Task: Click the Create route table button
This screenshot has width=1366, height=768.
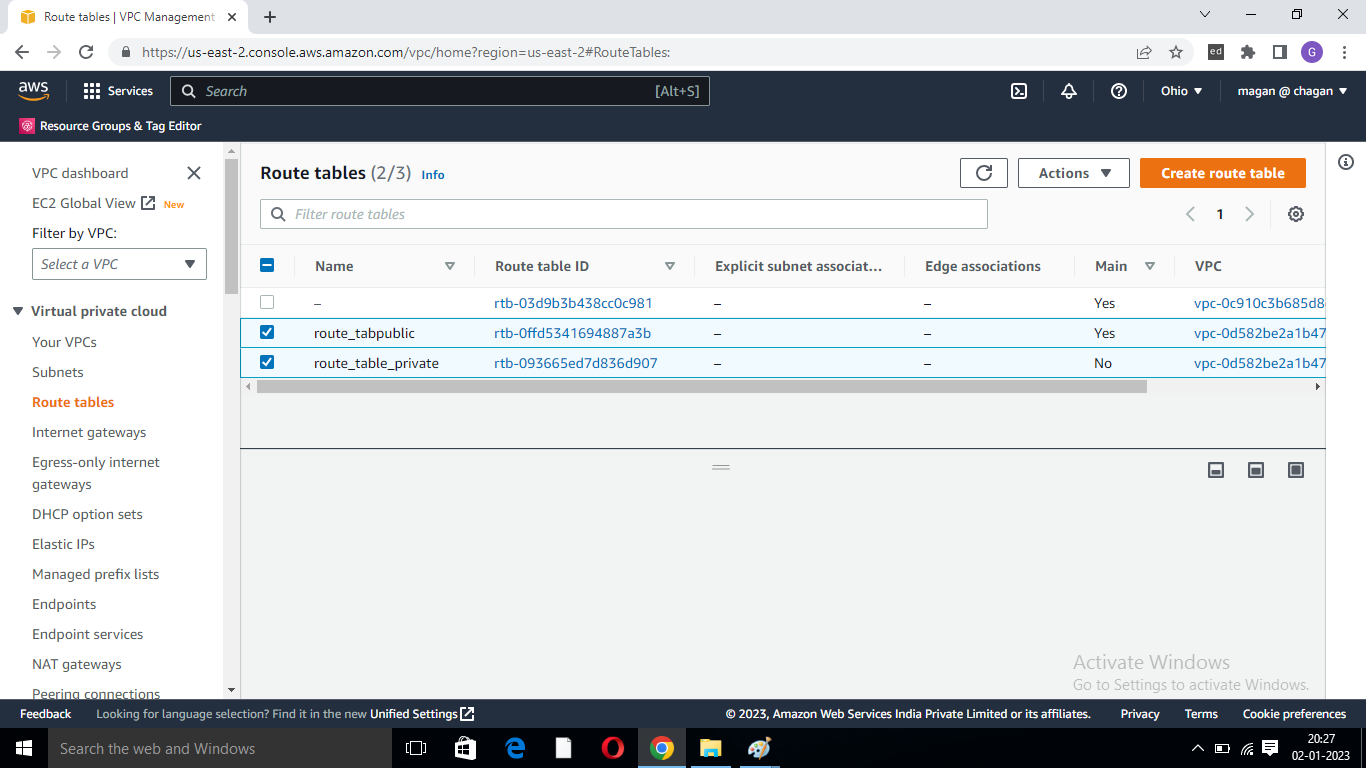Action: click(x=1222, y=172)
